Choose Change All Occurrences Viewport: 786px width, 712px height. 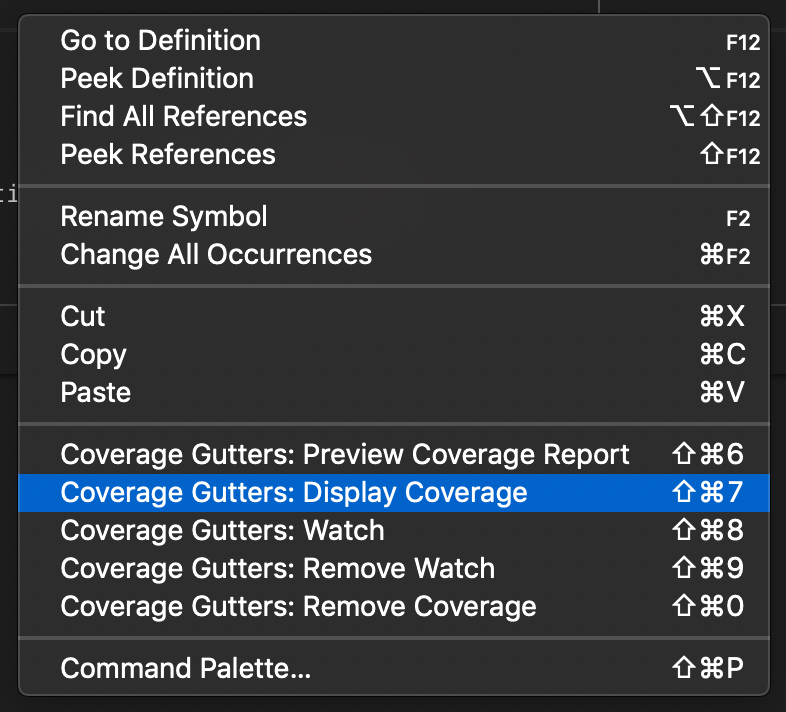click(x=216, y=255)
